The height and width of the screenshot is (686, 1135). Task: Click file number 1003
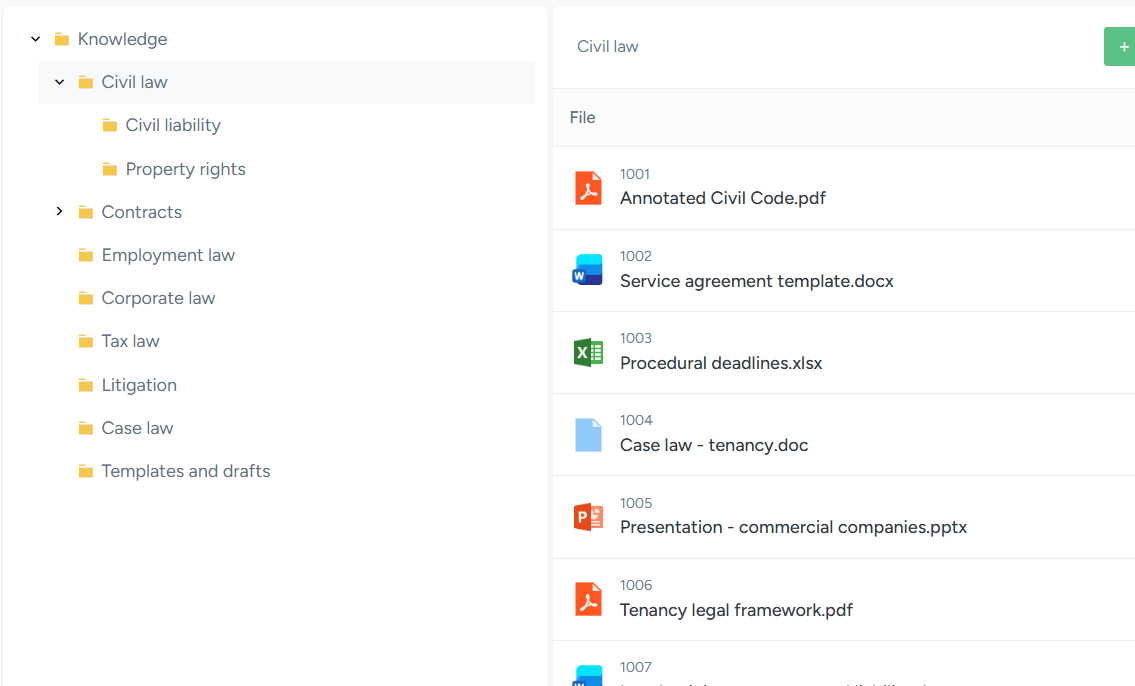636,338
